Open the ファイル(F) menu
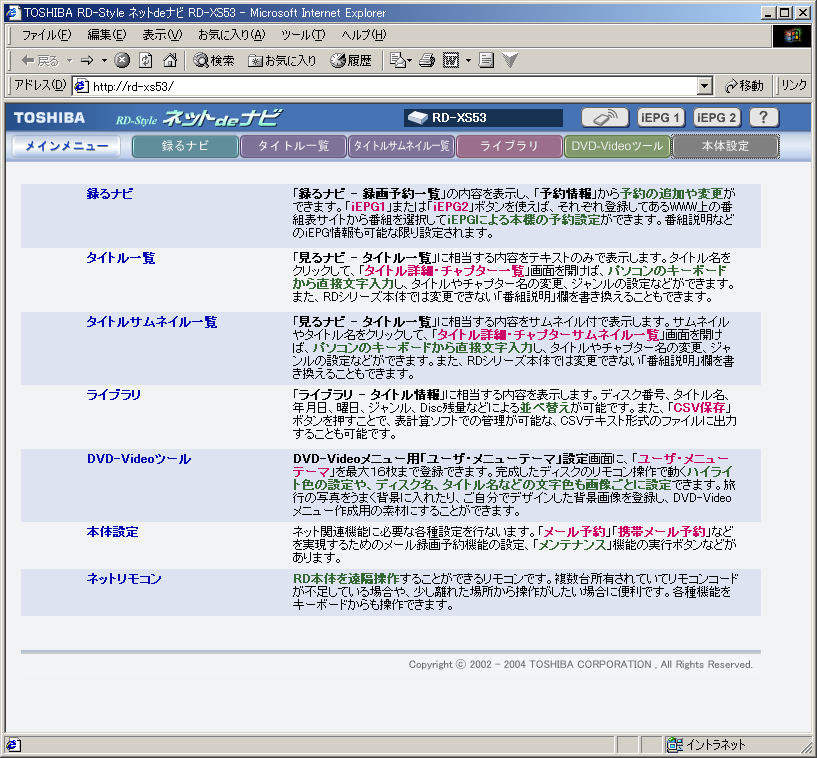 click(46, 35)
